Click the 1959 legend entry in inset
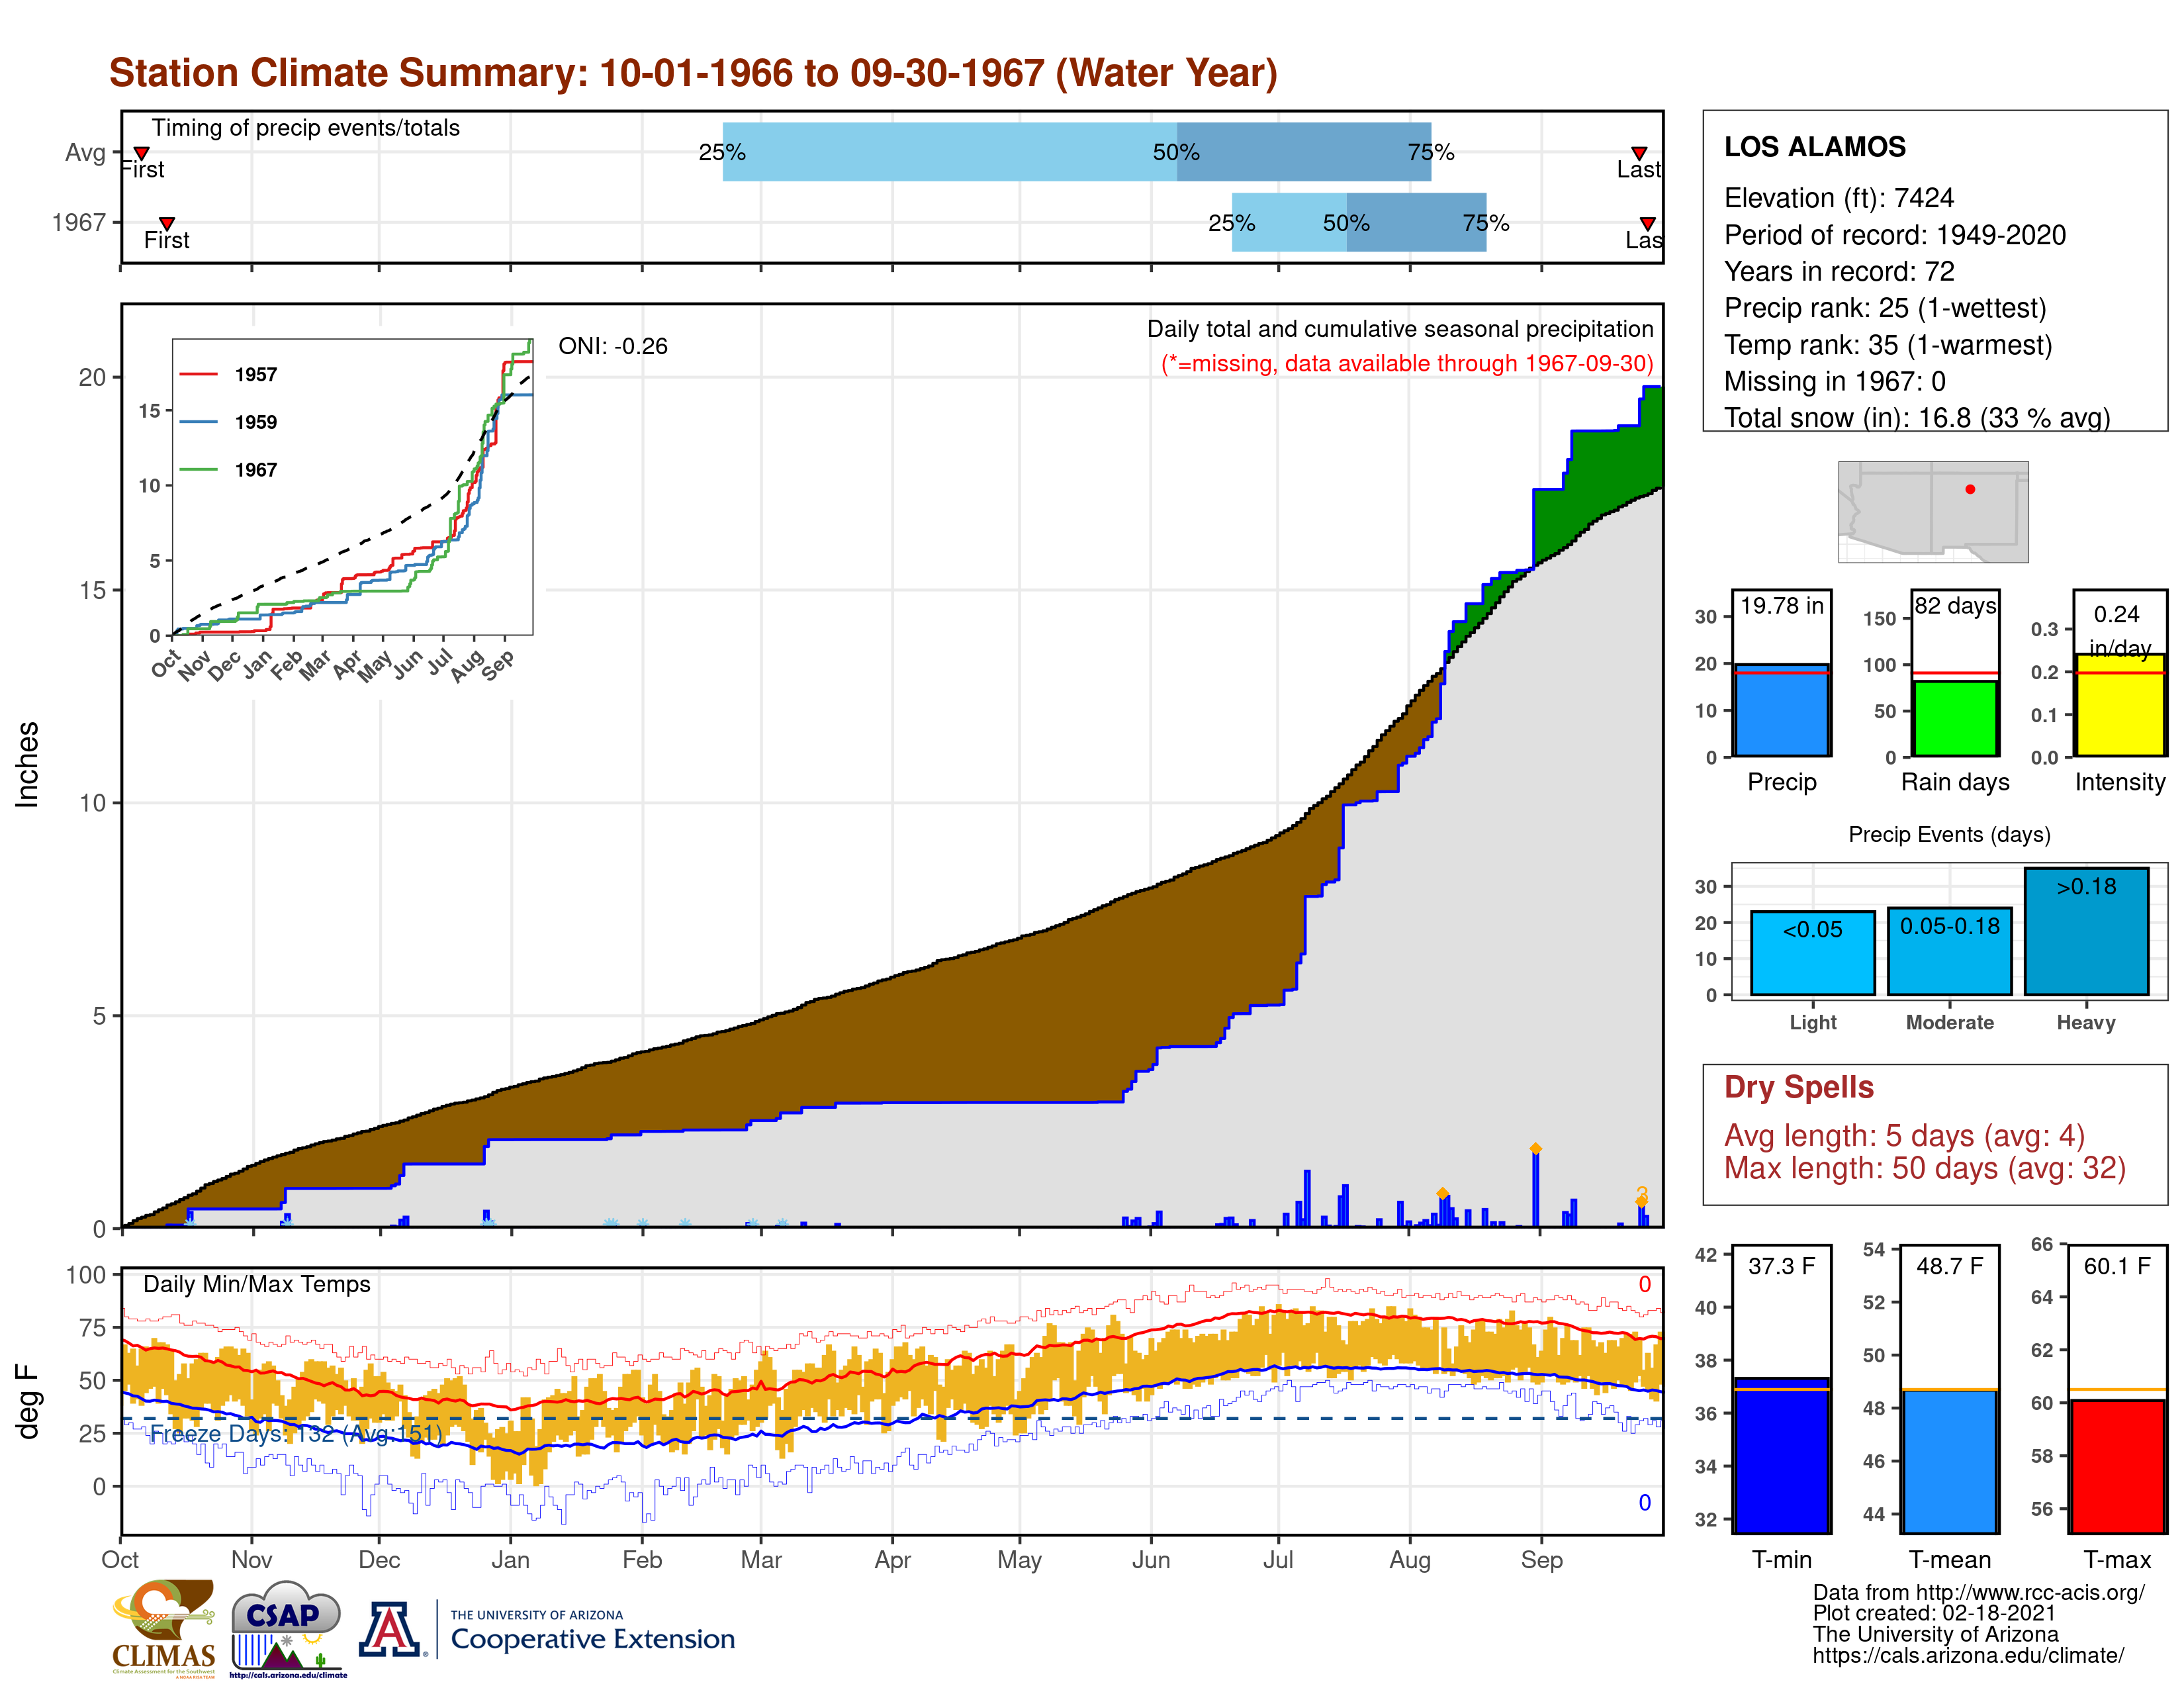 [x=229, y=422]
